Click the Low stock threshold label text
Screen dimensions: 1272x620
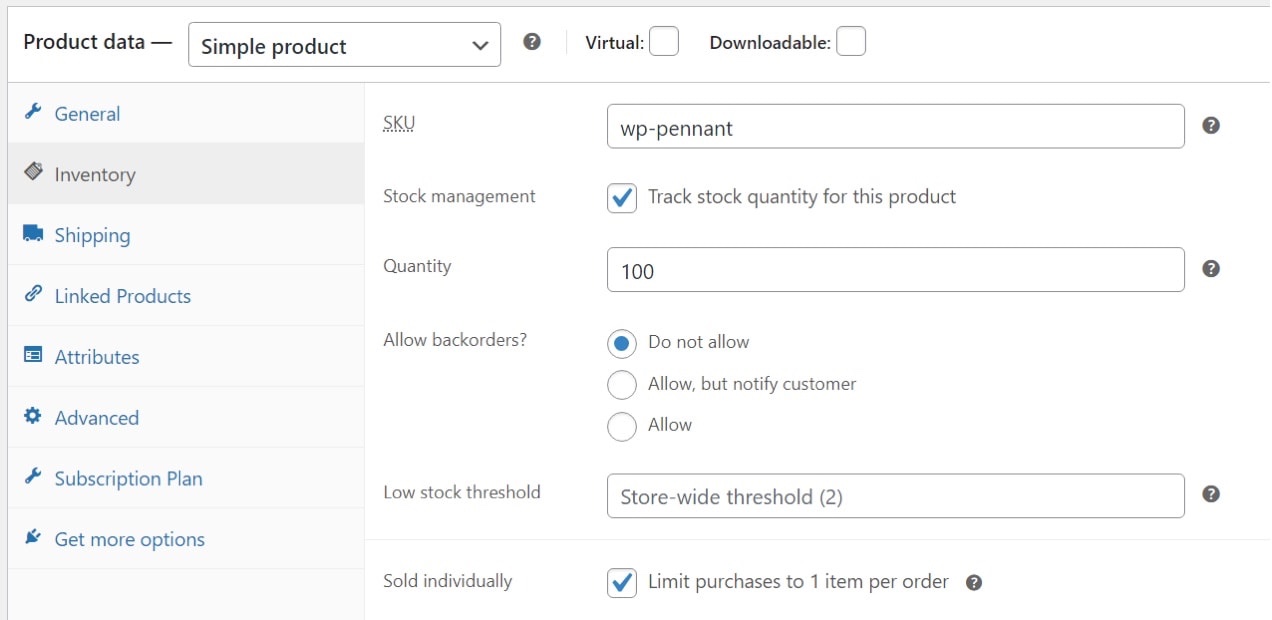pos(462,492)
